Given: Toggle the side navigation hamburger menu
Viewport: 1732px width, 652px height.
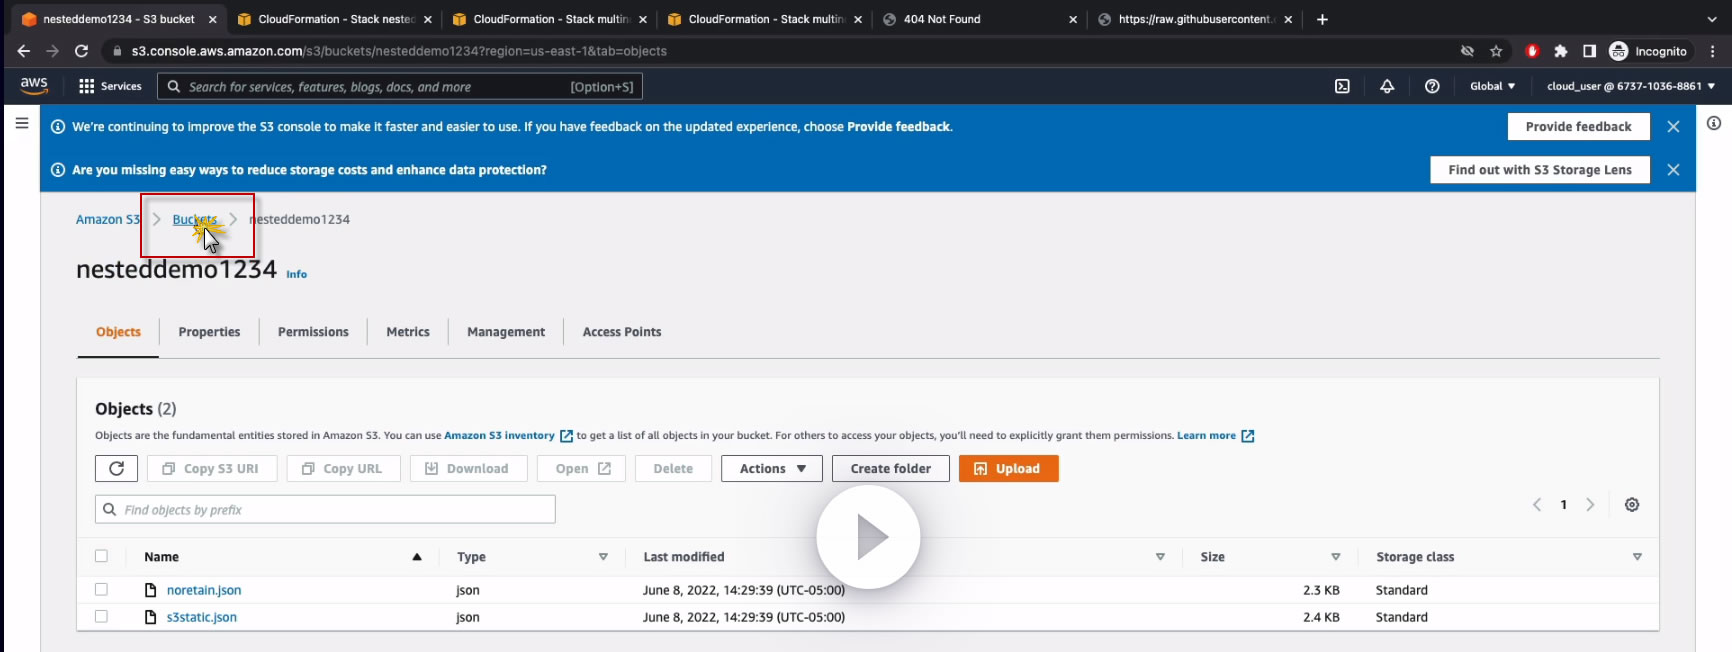Looking at the screenshot, I should pyautogui.click(x=22, y=123).
